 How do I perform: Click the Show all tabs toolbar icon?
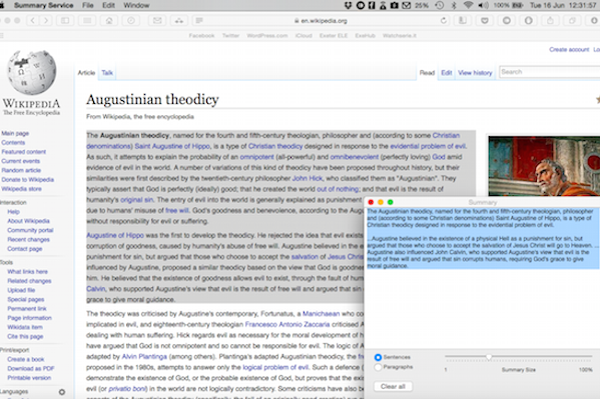click(x=572, y=21)
